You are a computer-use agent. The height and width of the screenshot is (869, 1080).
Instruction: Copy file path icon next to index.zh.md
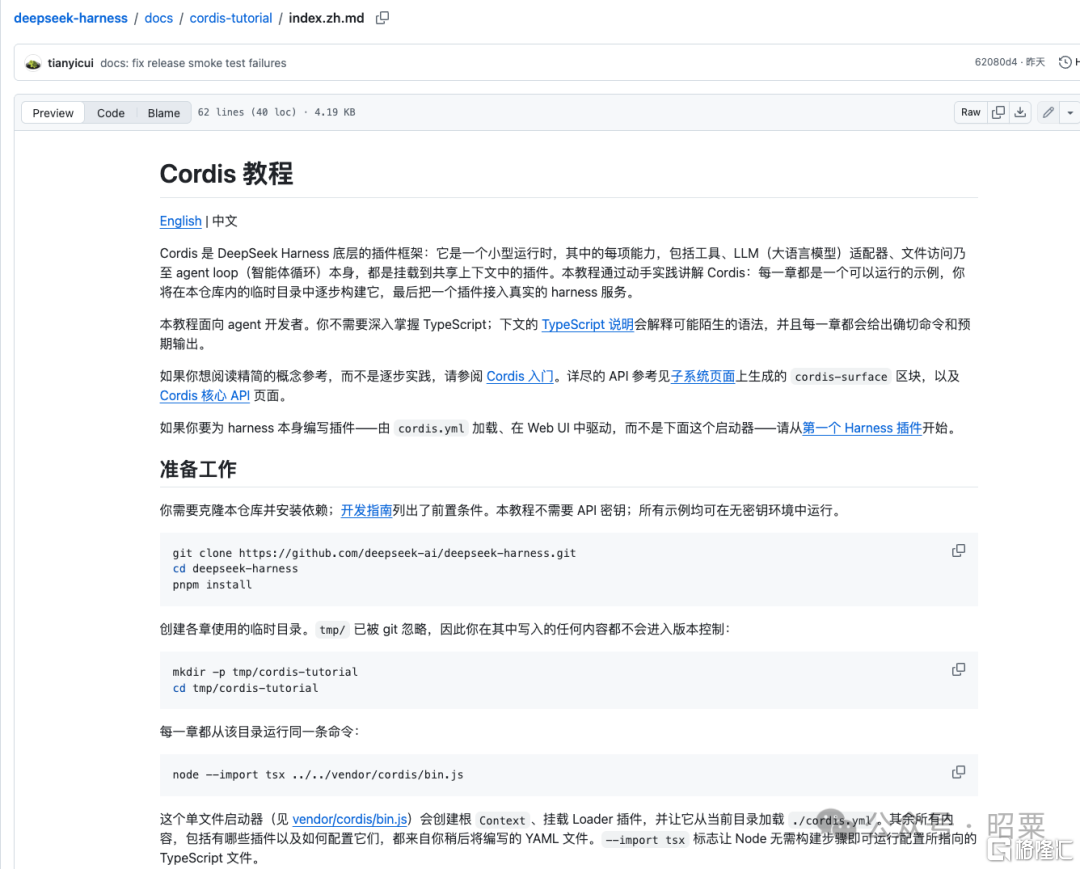pyautogui.click(x=382, y=18)
